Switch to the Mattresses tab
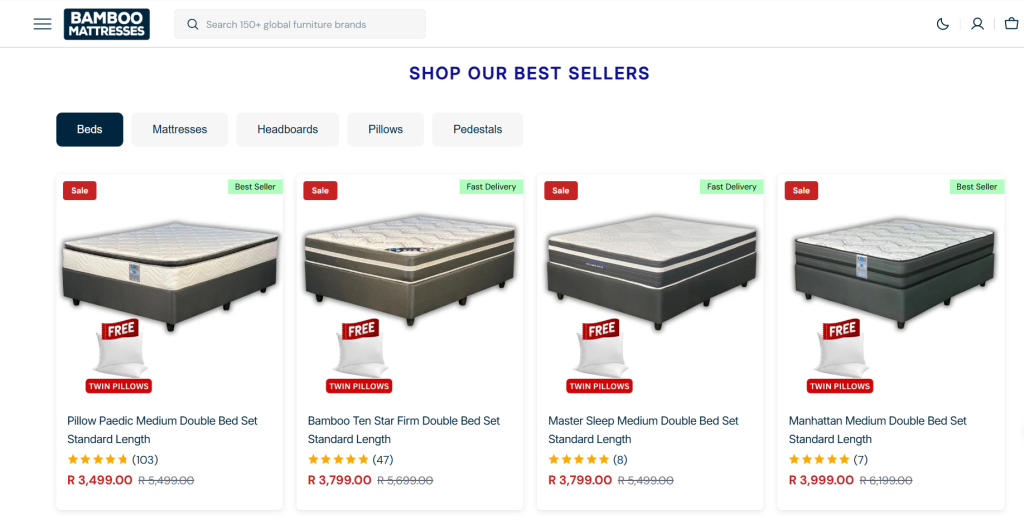1024x520 pixels. point(180,129)
